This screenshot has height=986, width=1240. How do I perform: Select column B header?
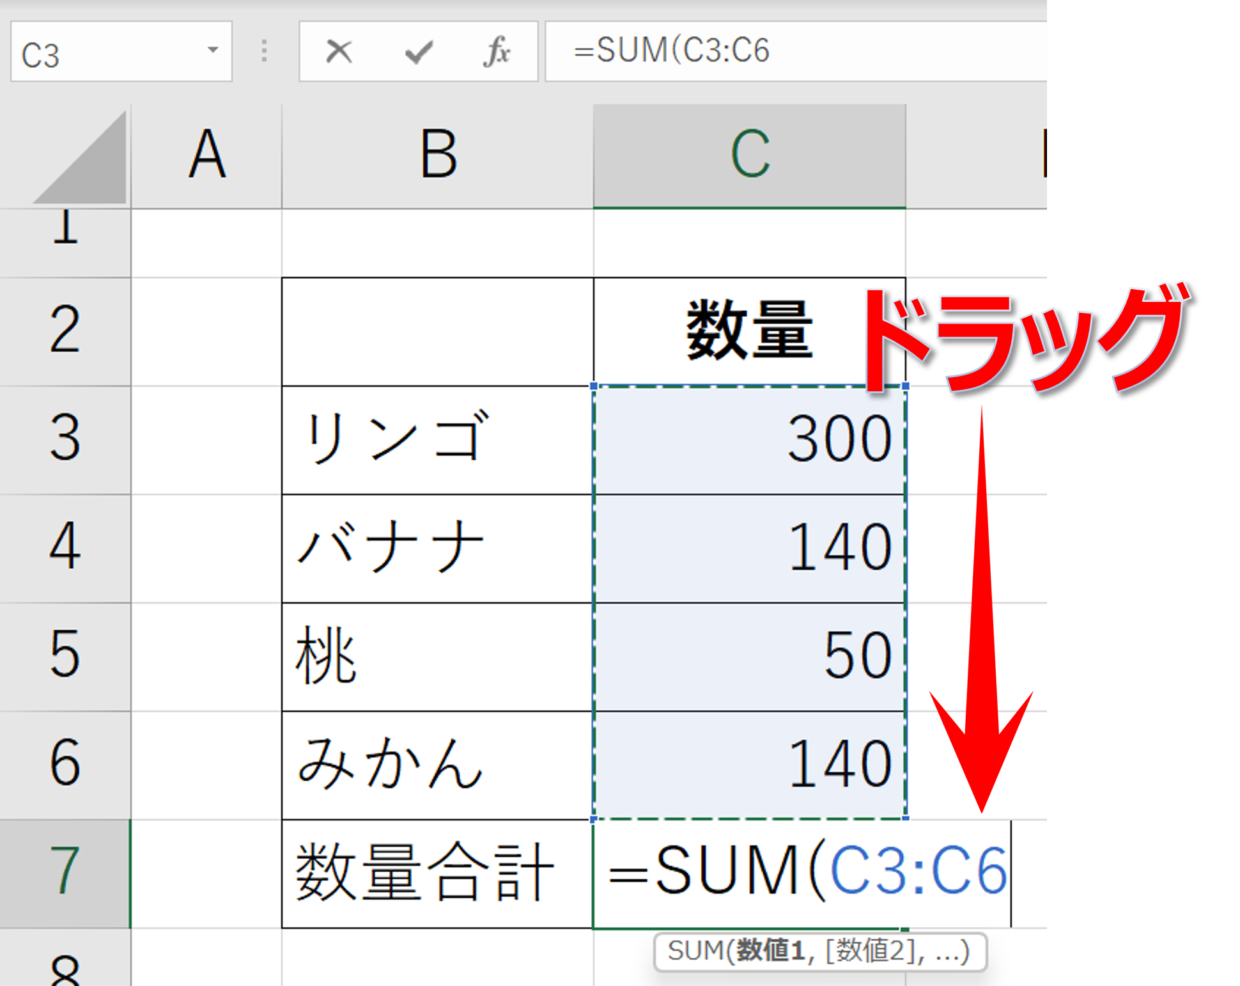[x=438, y=156]
